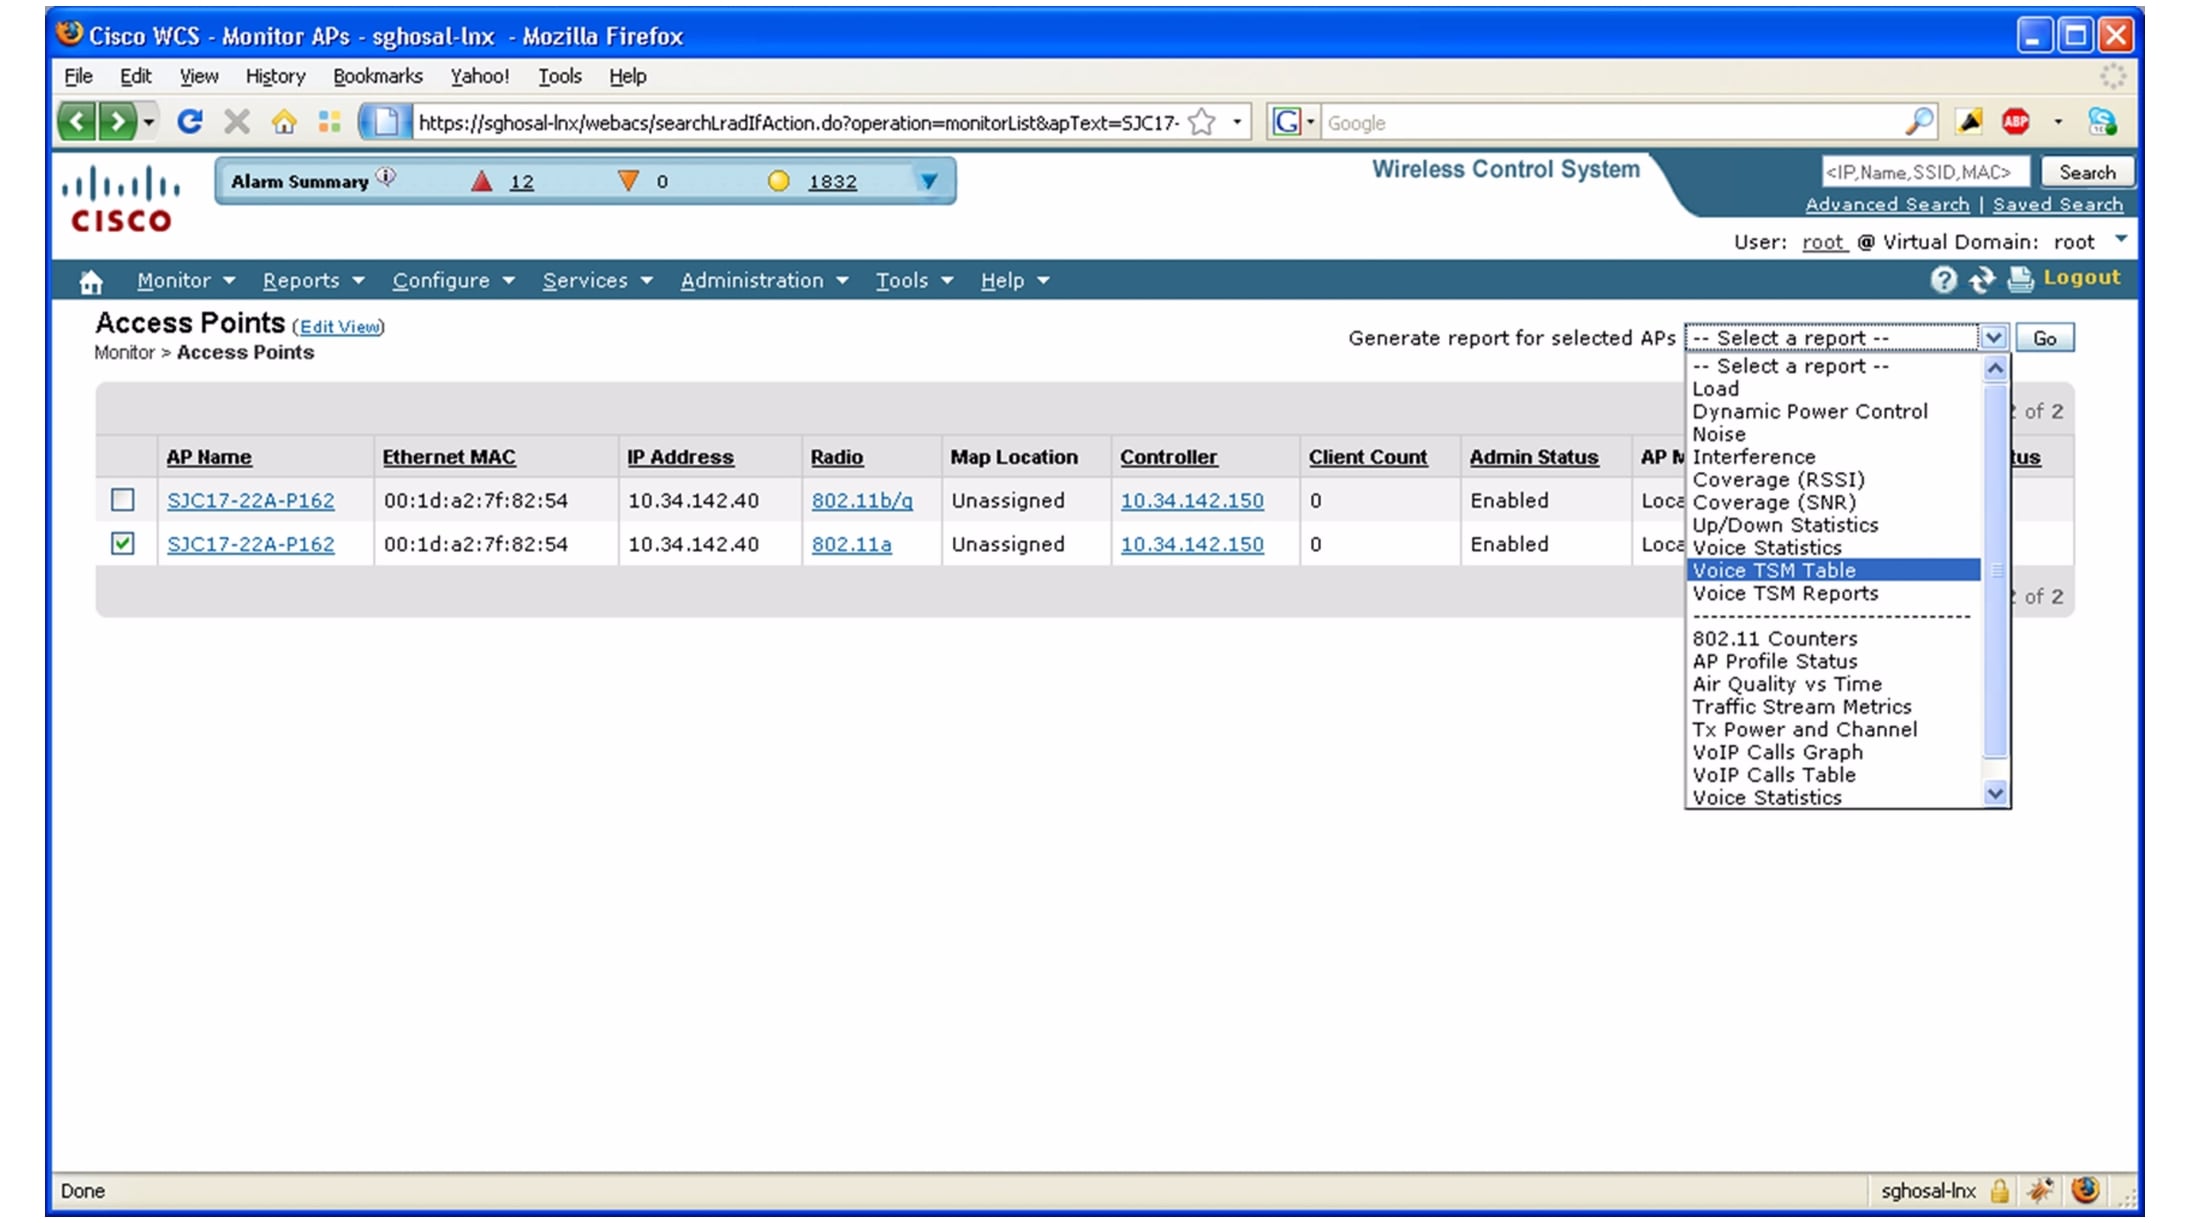The width and height of the screenshot is (2190, 1223).
Task: Click the magnifying glass search icon
Action: coord(1919,121)
